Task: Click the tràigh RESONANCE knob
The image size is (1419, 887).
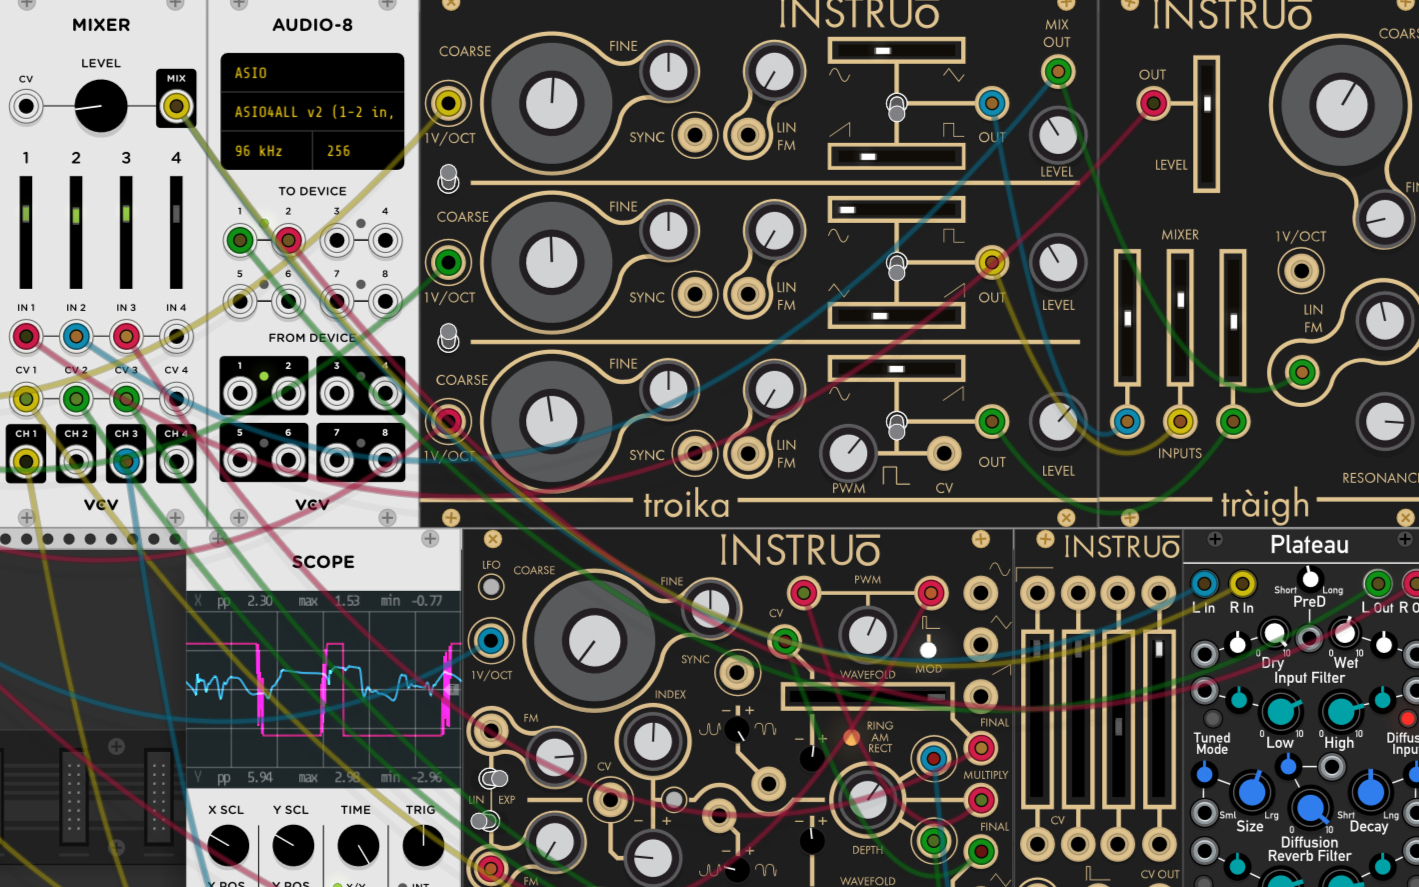Action: click(1384, 423)
